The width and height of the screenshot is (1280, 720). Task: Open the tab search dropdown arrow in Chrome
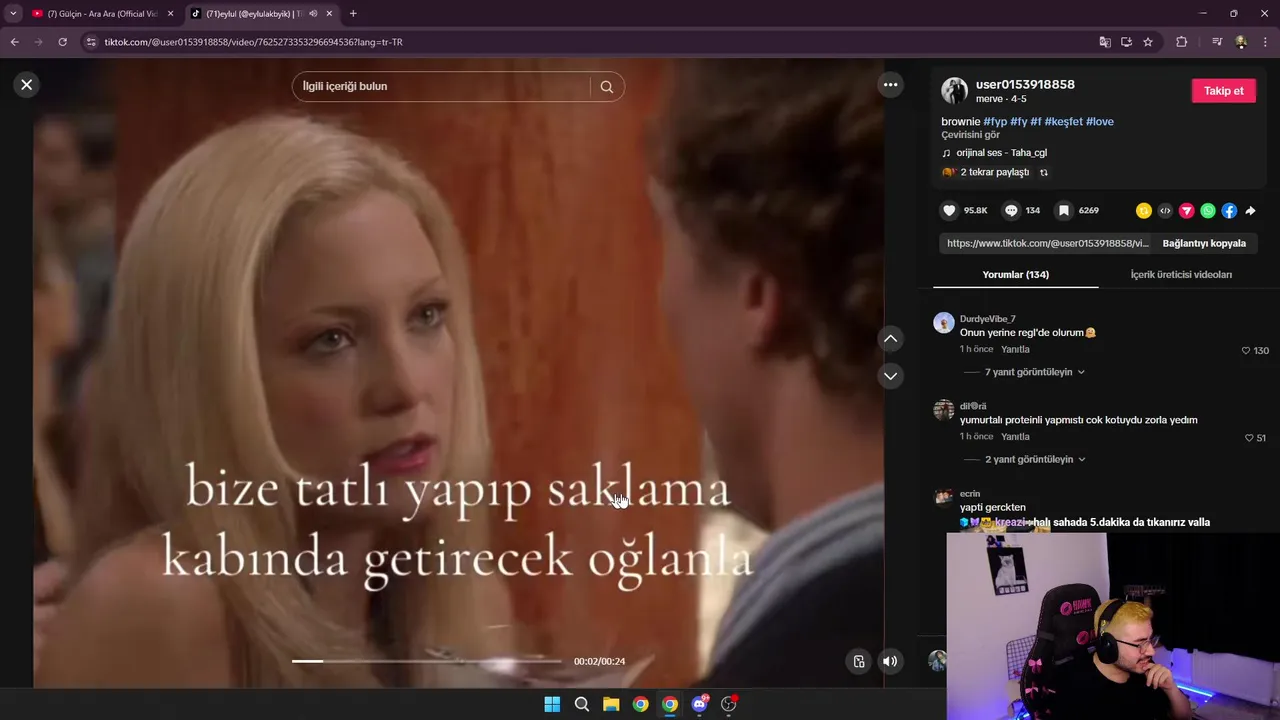[13, 14]
